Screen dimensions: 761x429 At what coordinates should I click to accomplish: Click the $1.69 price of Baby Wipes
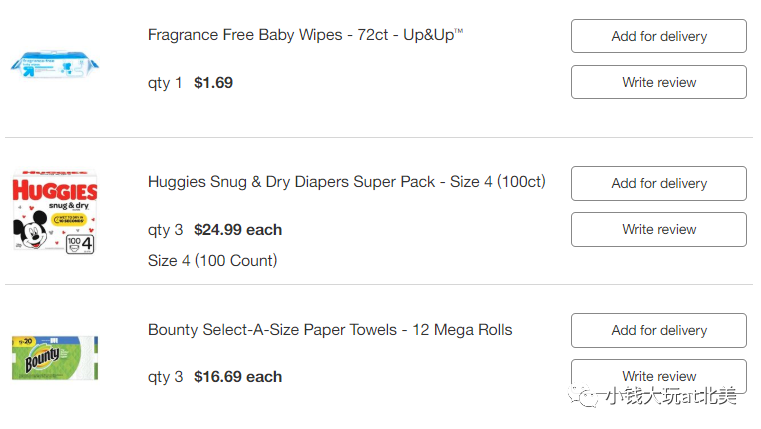click(213, 83)
